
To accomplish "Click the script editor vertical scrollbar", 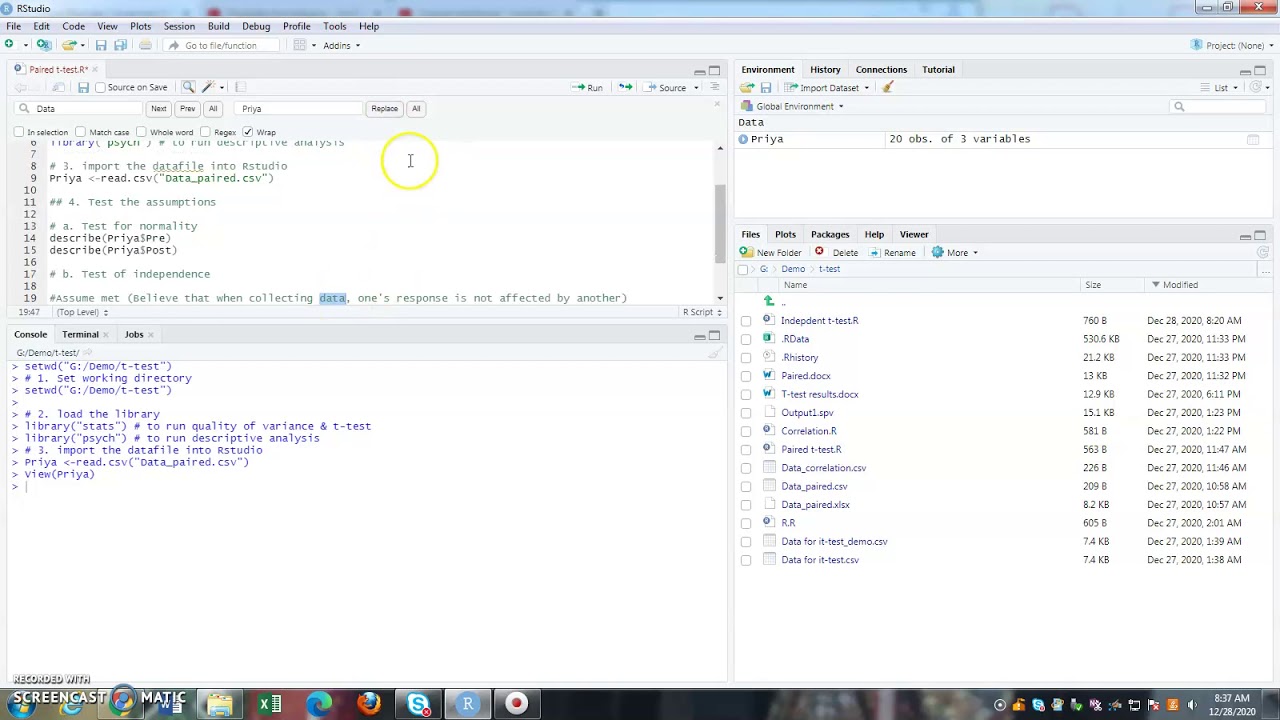I will [720, 225].
